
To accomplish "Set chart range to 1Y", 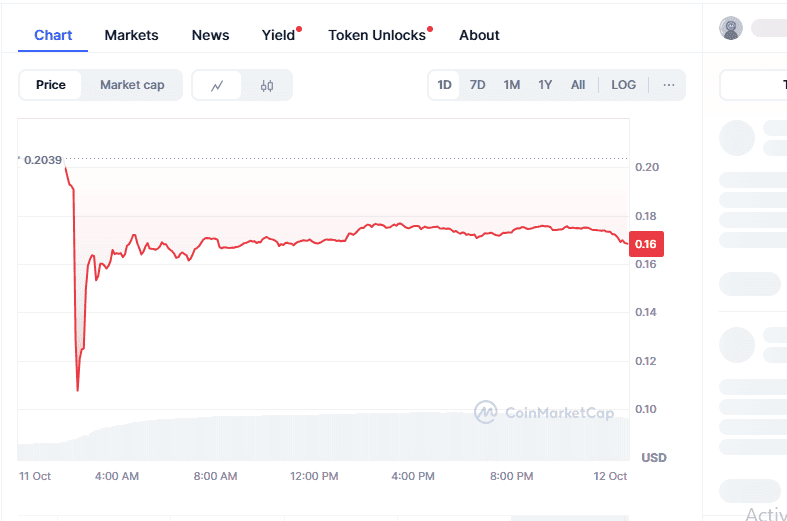I will click(545, 85).
